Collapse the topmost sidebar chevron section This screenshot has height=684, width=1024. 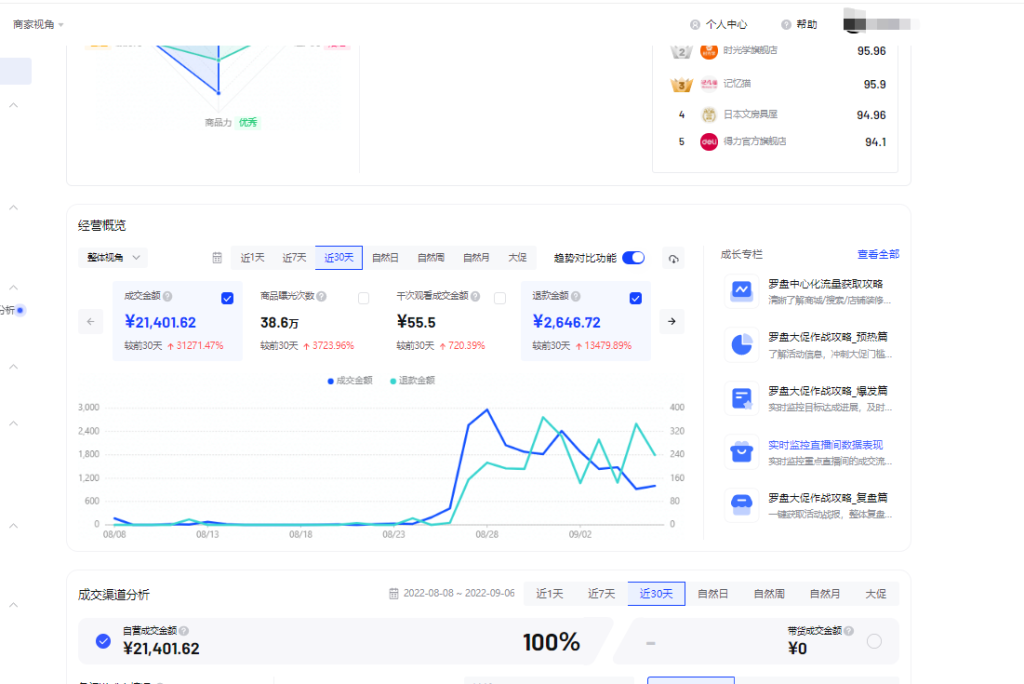pyautogui.click(x=13, y=105)
